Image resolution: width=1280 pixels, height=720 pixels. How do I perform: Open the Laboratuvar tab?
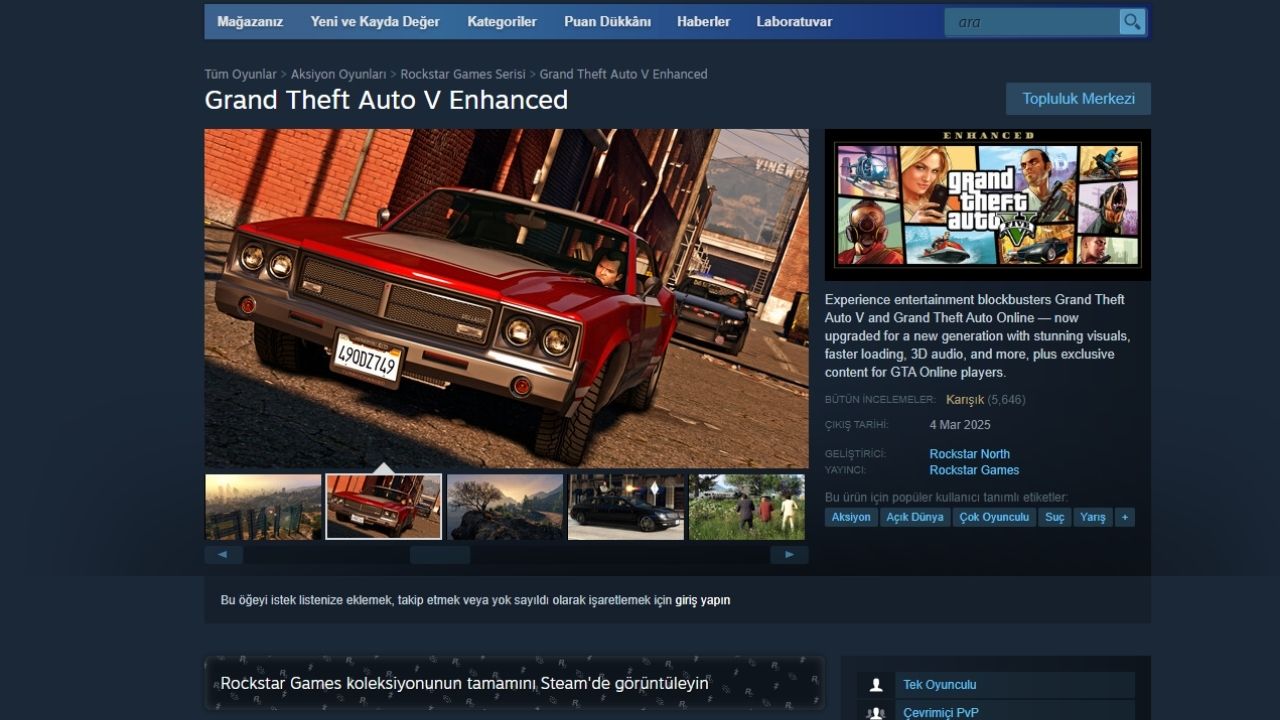click(794, 21)
